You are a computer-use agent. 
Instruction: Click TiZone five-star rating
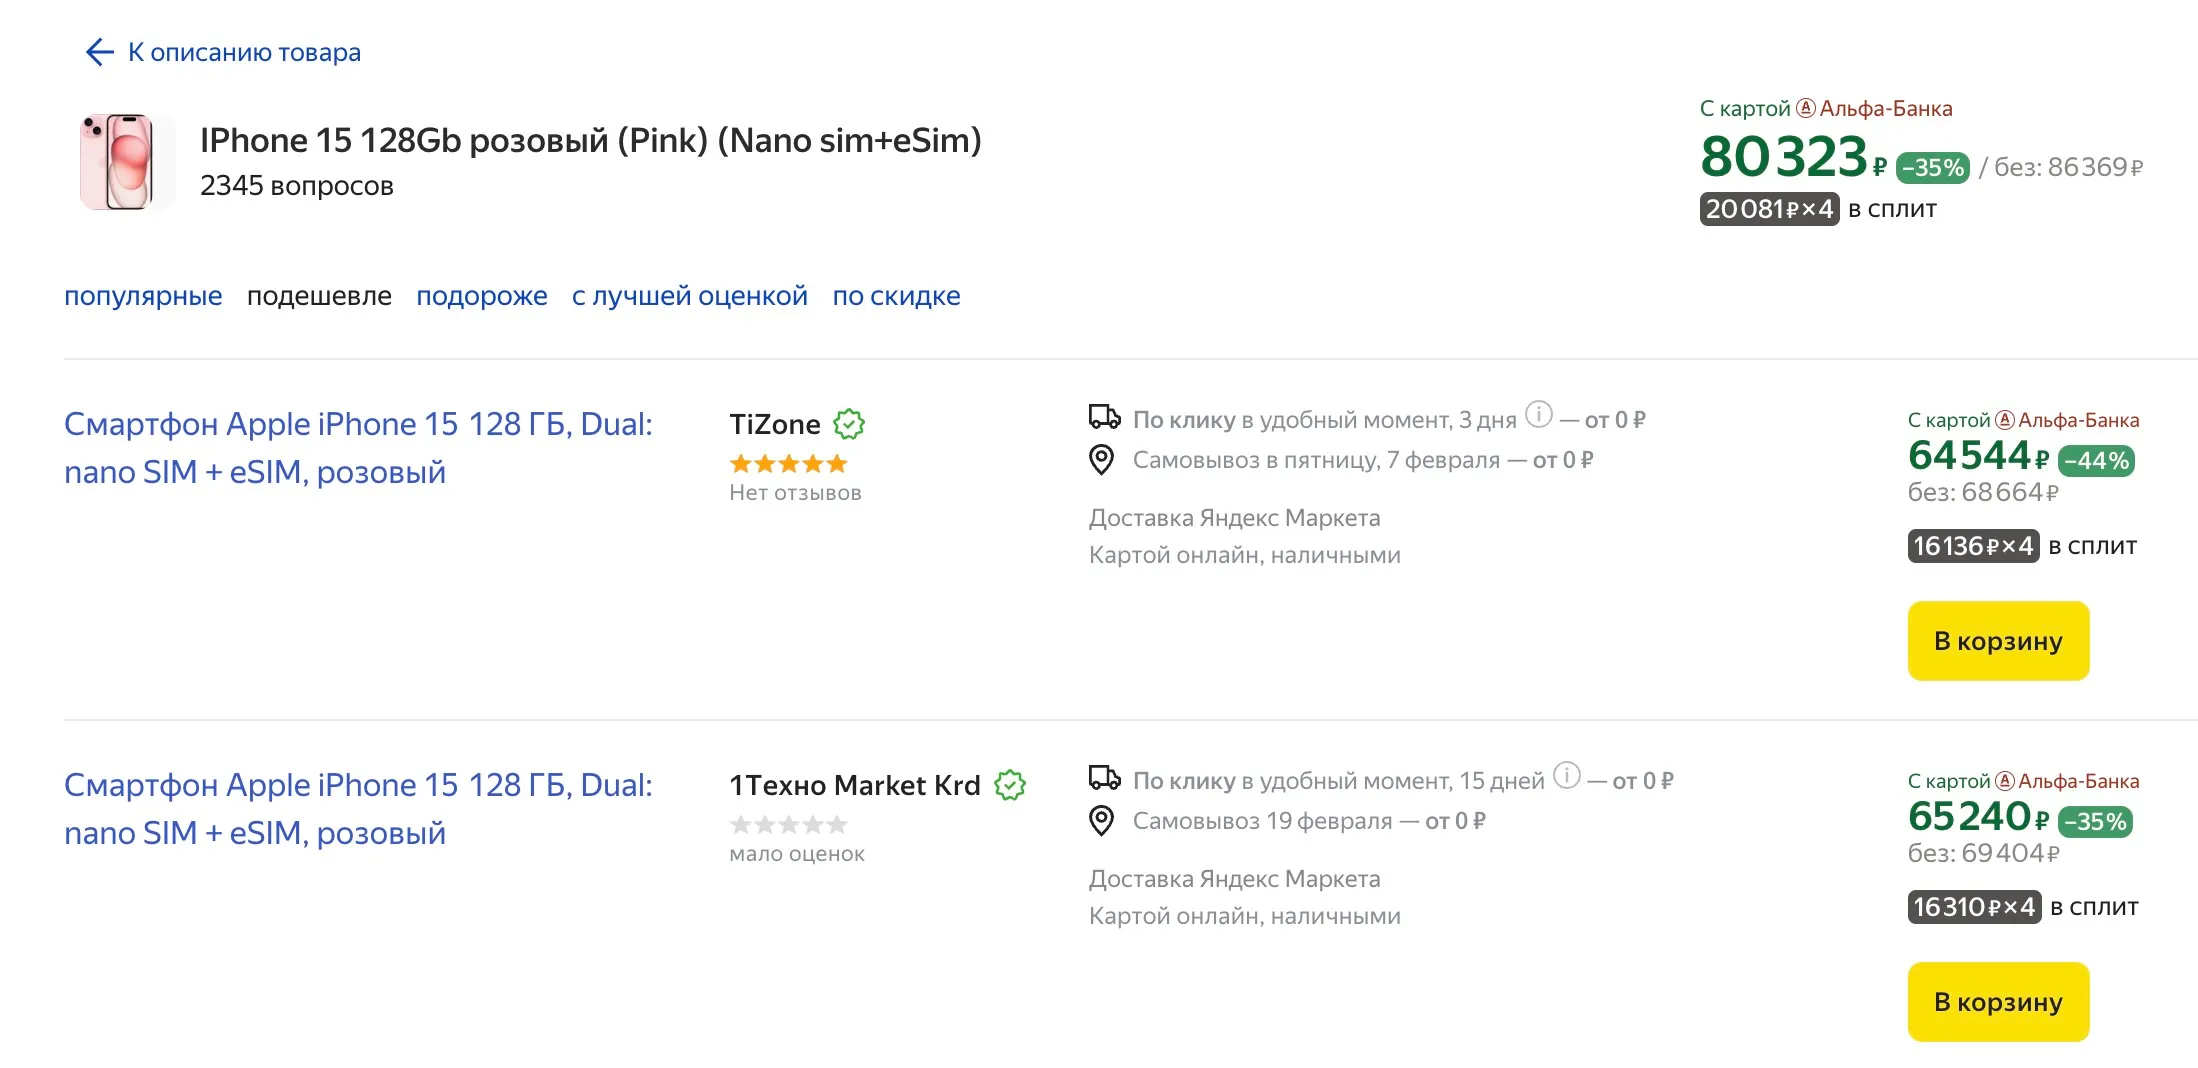point(788,464)
